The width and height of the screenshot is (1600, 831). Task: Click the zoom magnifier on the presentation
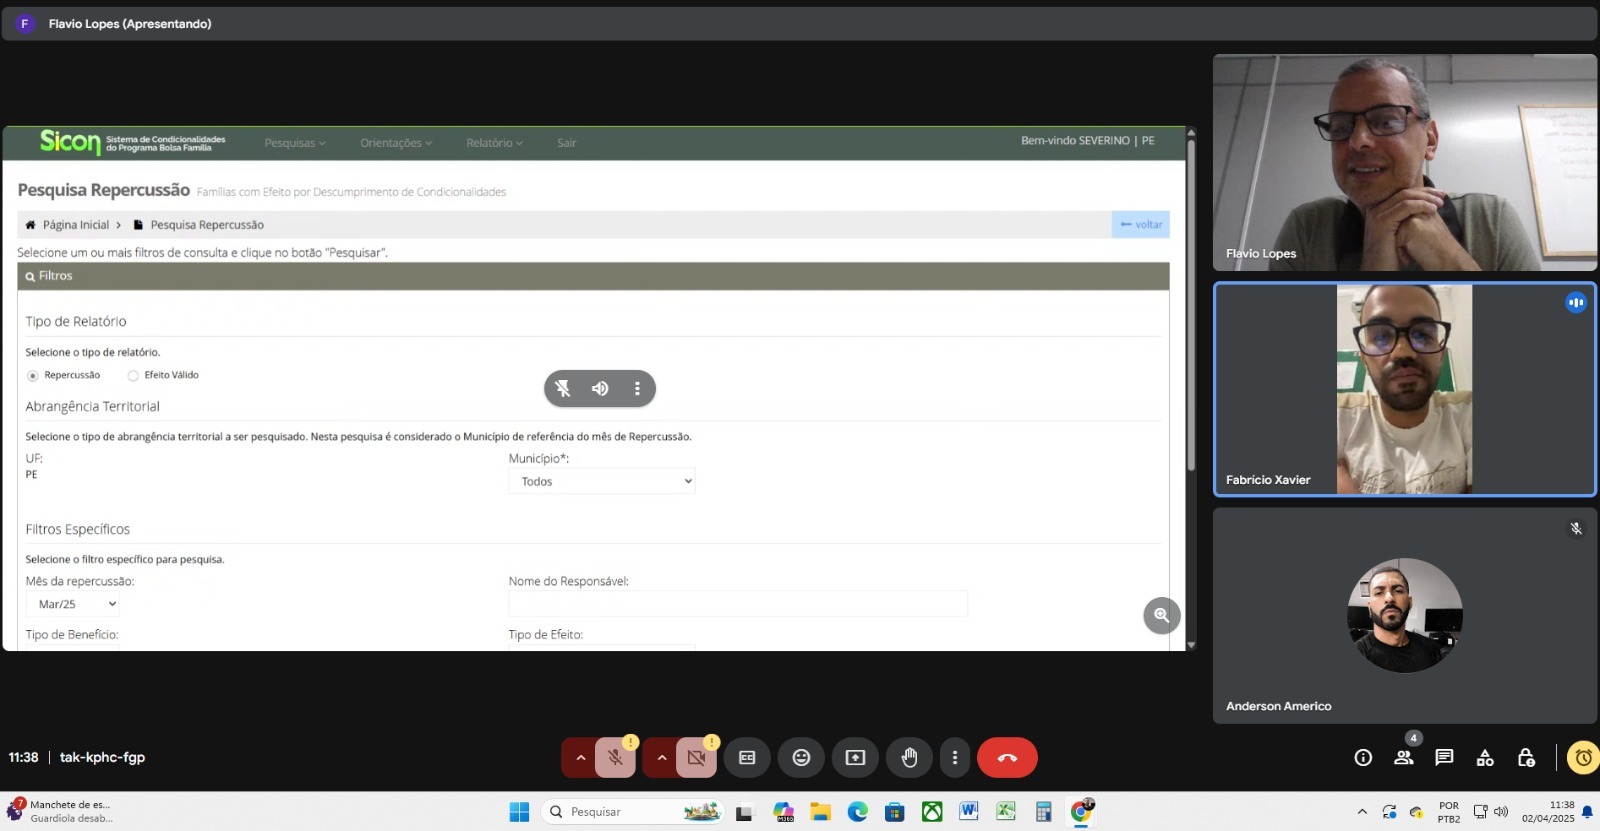tap(1161, 615)
